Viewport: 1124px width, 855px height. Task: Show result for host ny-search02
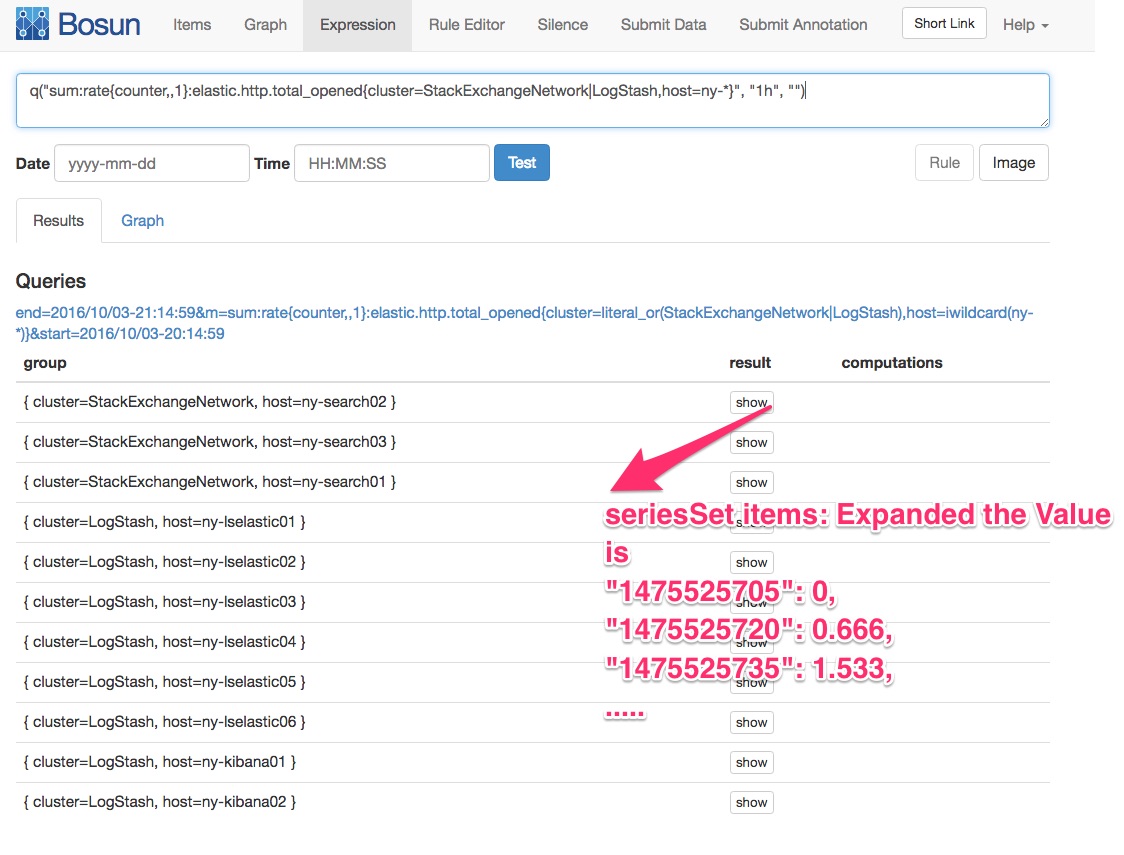pyautogui.click(x=751, y=403)
